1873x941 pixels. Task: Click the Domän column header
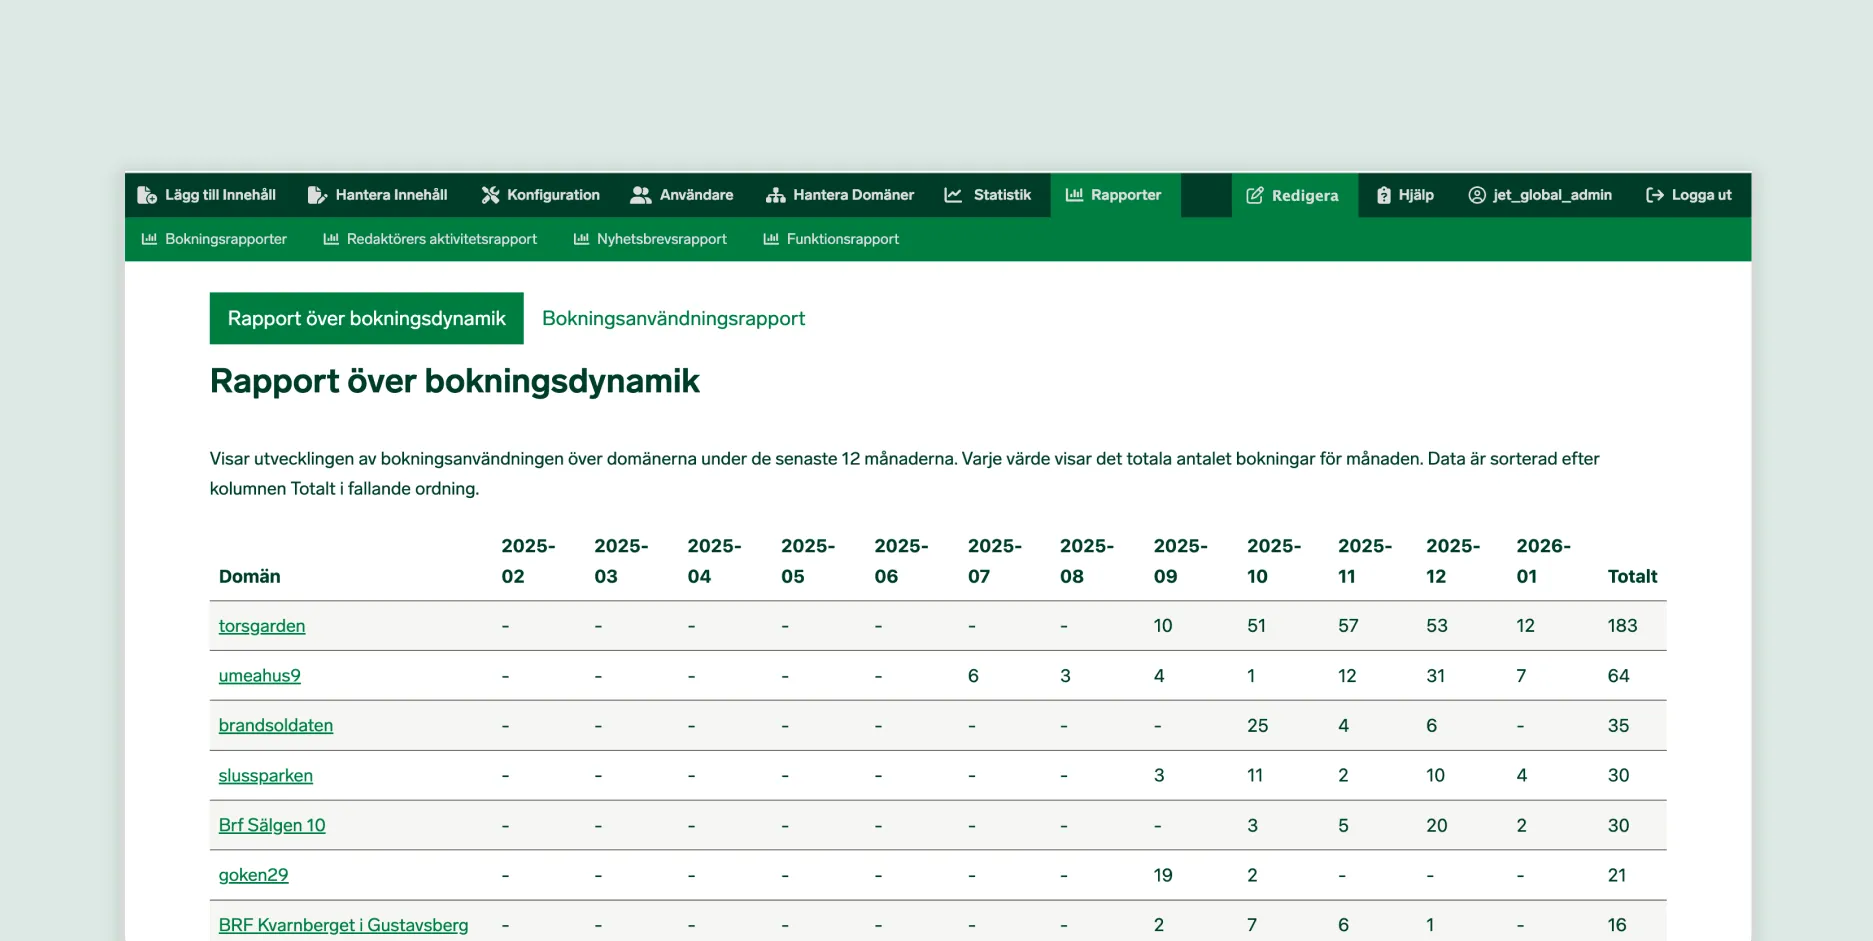pyautogui.click(x=250, y=576)
